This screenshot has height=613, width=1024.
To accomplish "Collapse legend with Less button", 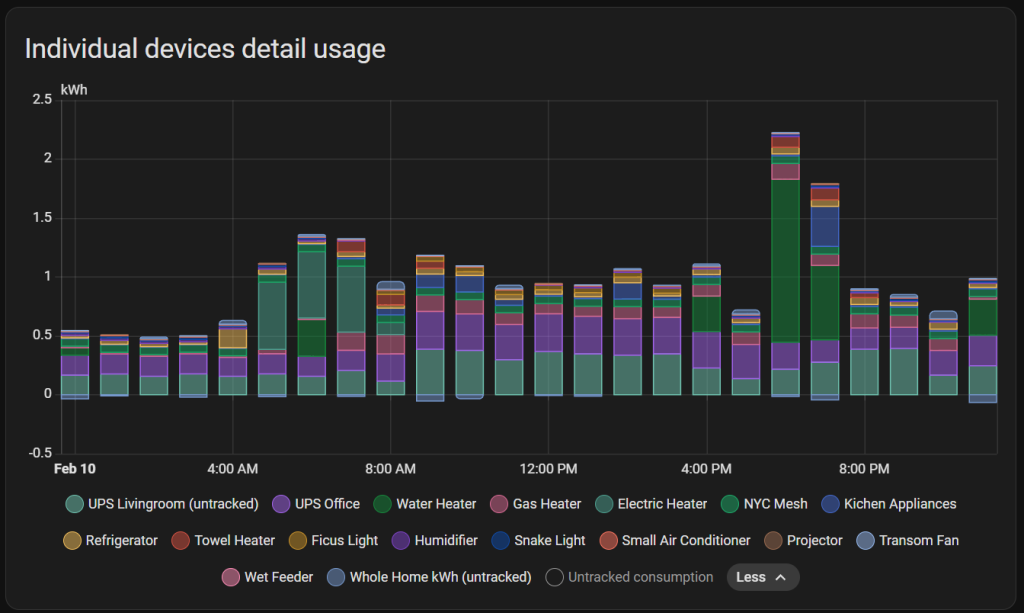I will 761,577.
